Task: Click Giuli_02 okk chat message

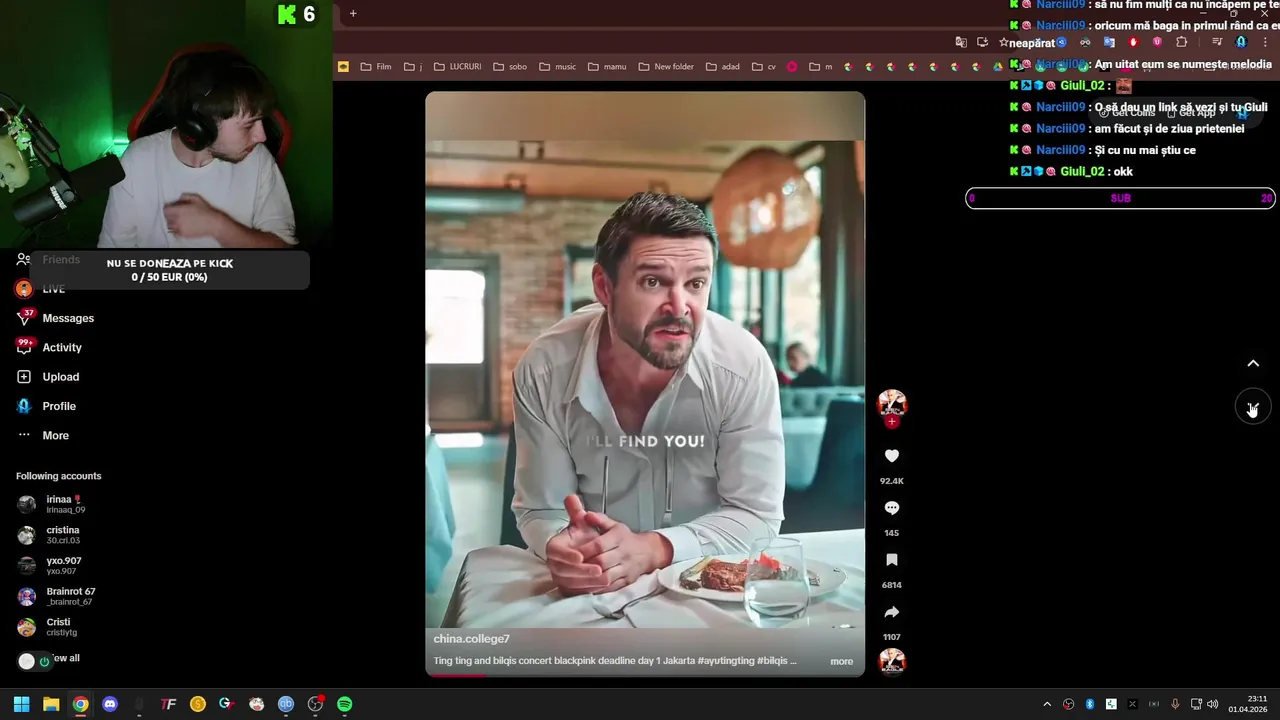Action: point(1072,171)
